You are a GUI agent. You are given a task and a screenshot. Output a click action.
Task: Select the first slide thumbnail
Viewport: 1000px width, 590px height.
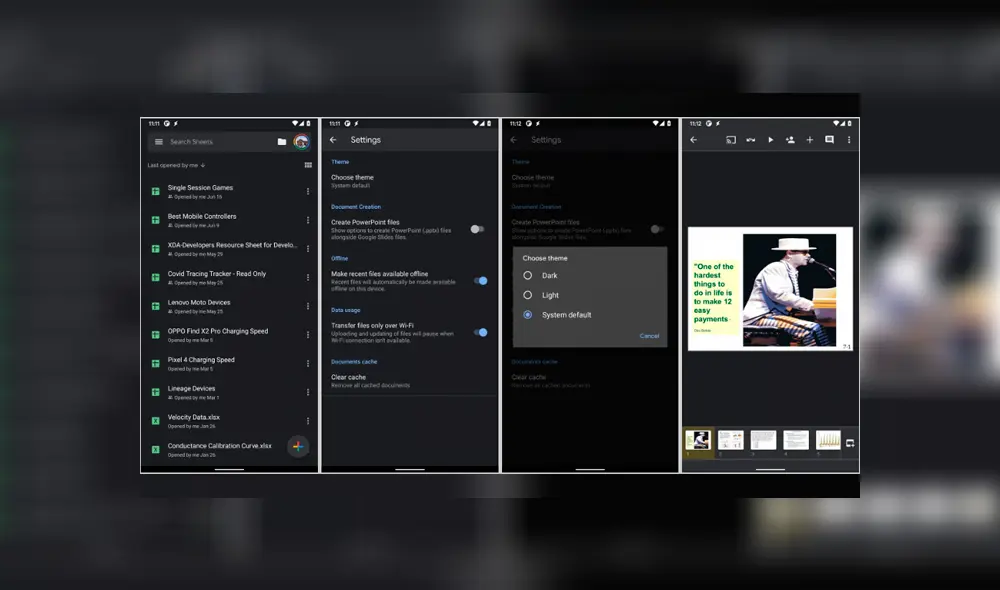tap(697, 438)
